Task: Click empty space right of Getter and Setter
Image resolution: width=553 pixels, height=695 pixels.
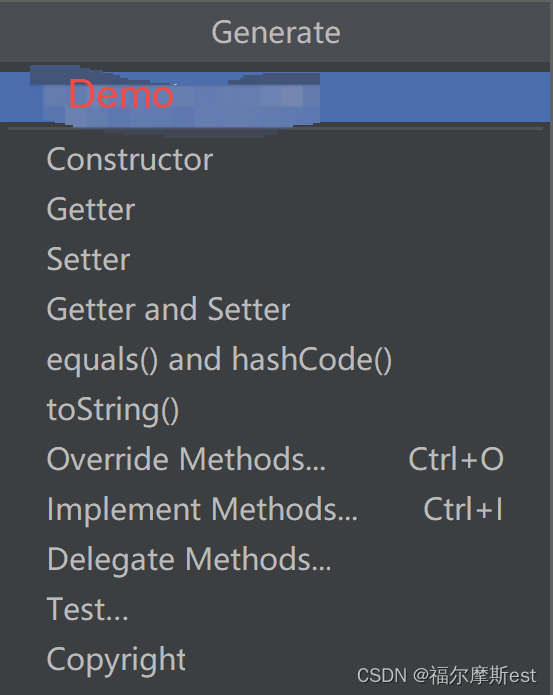Action: [420, 309]
